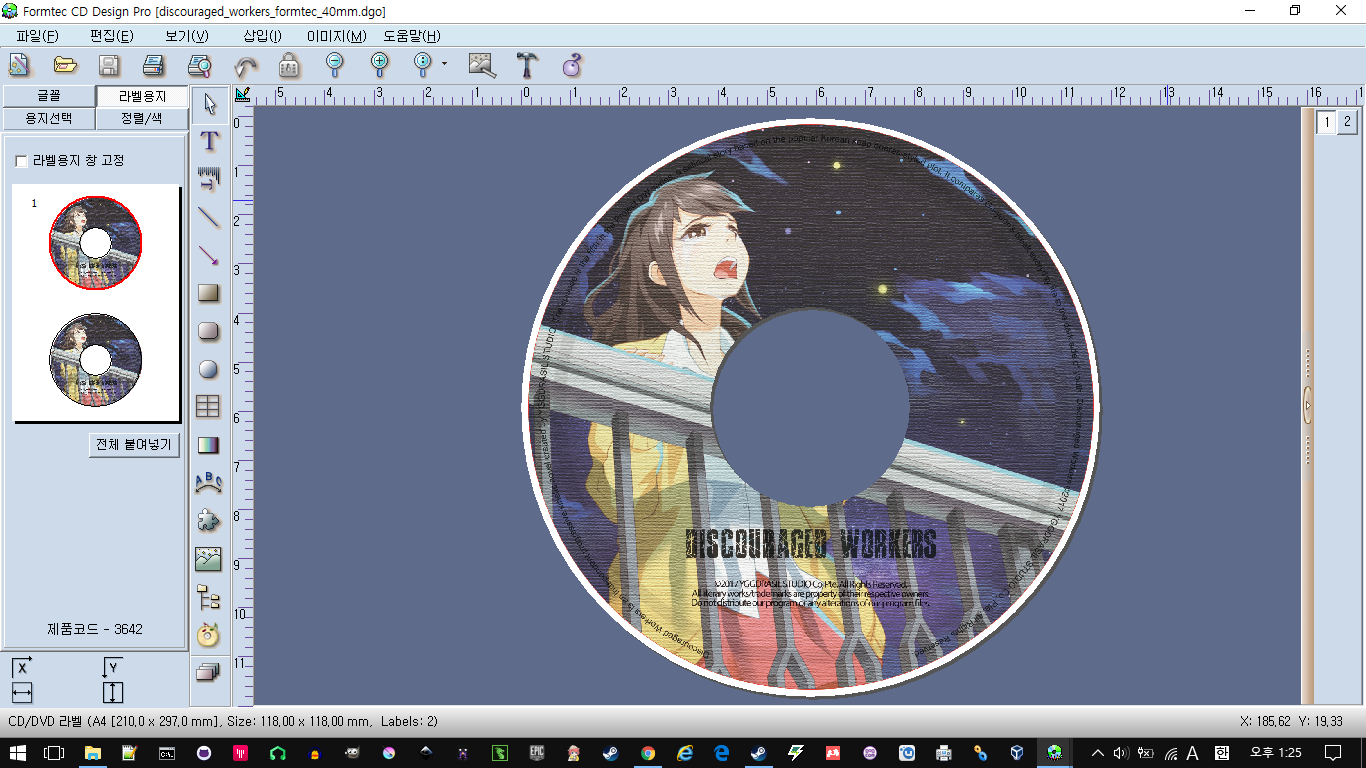The width and height of the screenshot is (1366, 768).
Task: Click the X position field icon
Action: [22, 667]
